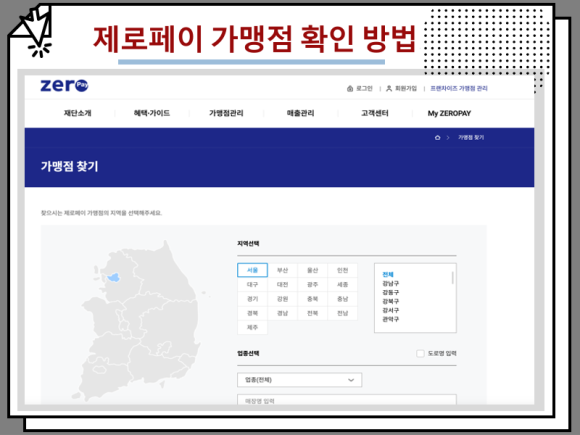The width and height of the screenshot is (580, 435).
Task: Select the 광주 region button
Action: 313,284
